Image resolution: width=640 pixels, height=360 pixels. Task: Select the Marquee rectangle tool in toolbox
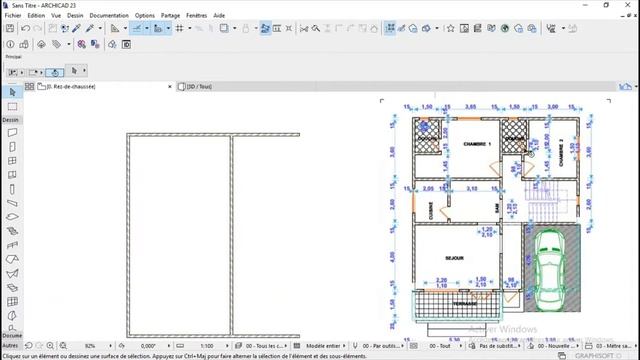click(12, 107)
